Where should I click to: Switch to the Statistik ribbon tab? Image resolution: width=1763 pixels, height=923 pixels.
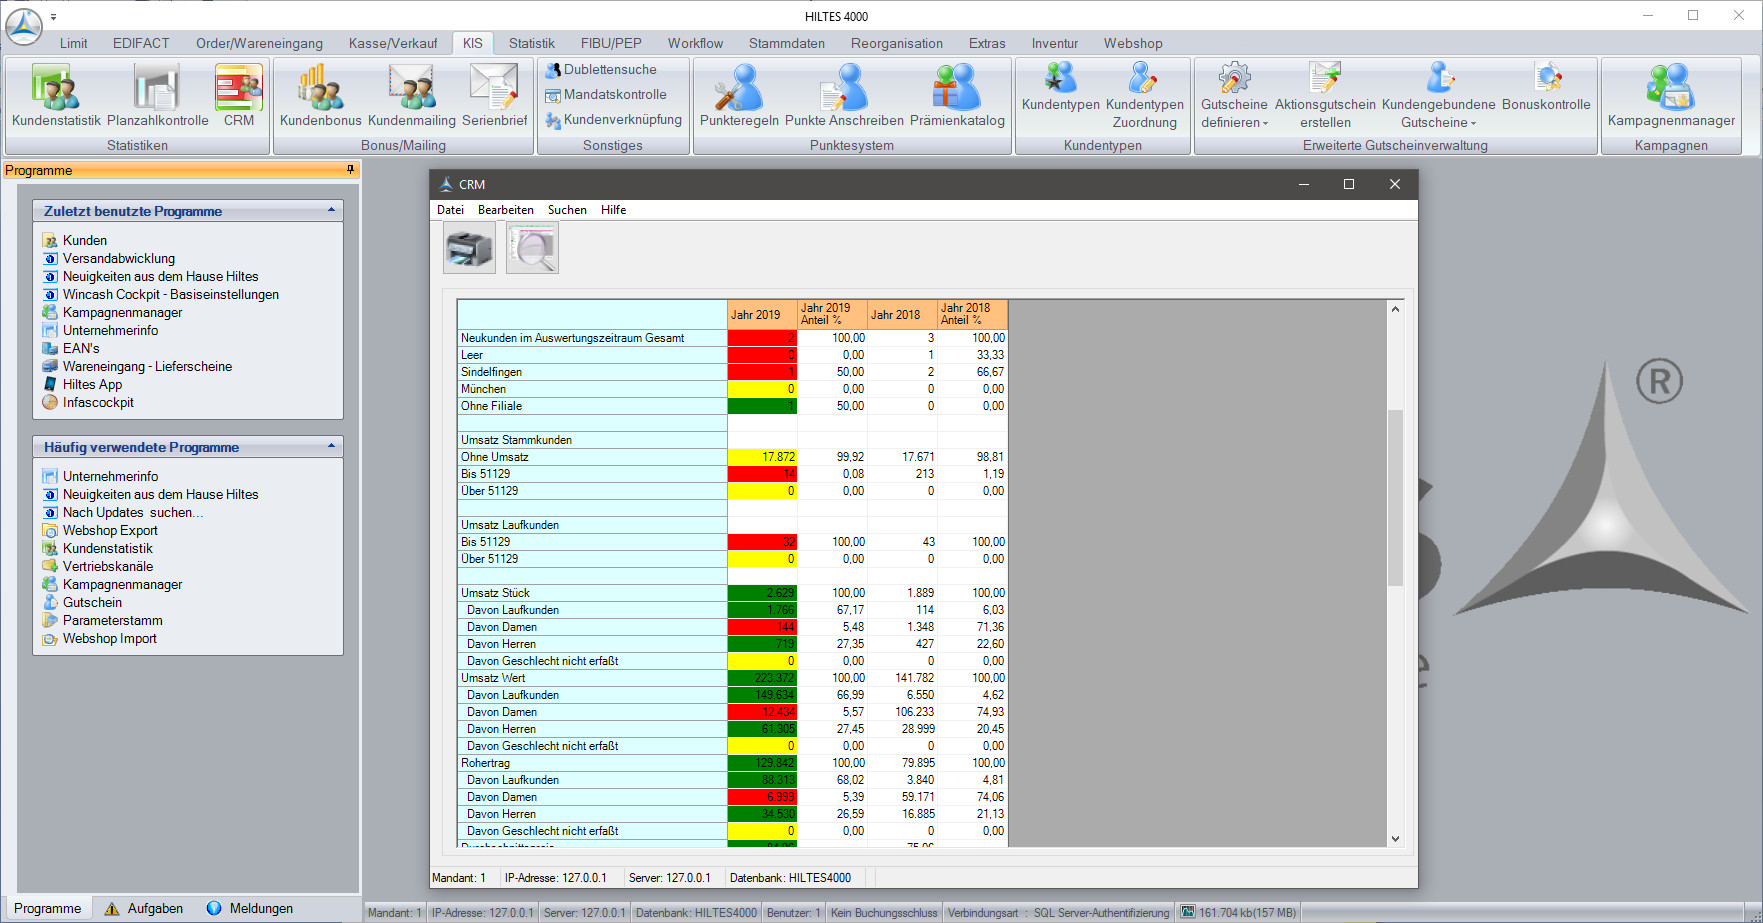click(x=531, y=43)
